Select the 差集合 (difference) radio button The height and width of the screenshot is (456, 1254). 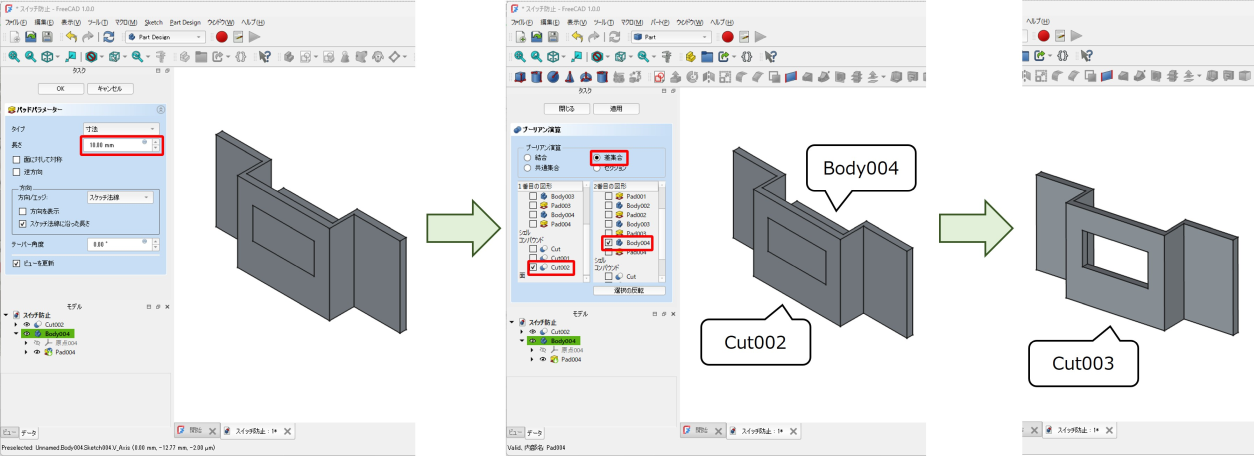pos(598,158)
